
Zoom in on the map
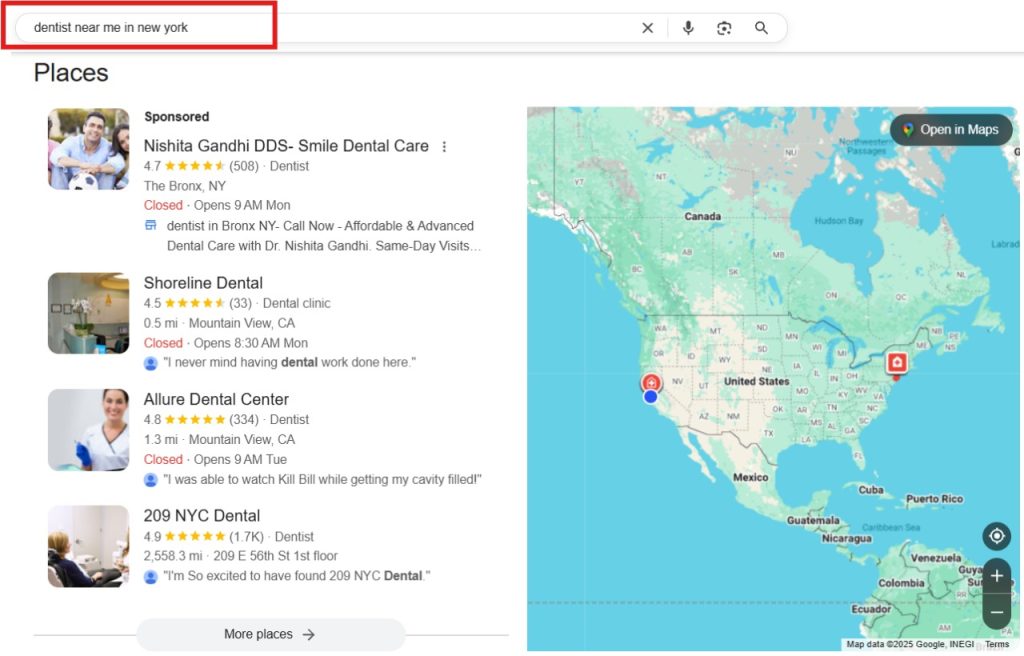(996, 576)
